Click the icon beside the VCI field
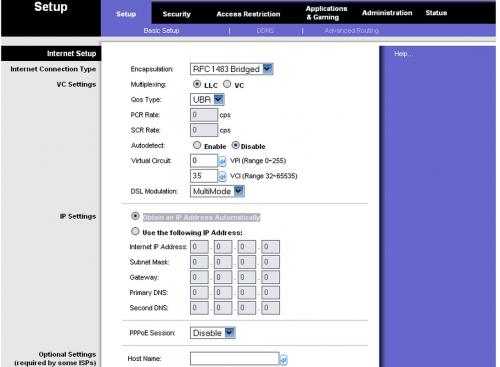The width and height of the screenshot is (500, 367). coord(222,177)
